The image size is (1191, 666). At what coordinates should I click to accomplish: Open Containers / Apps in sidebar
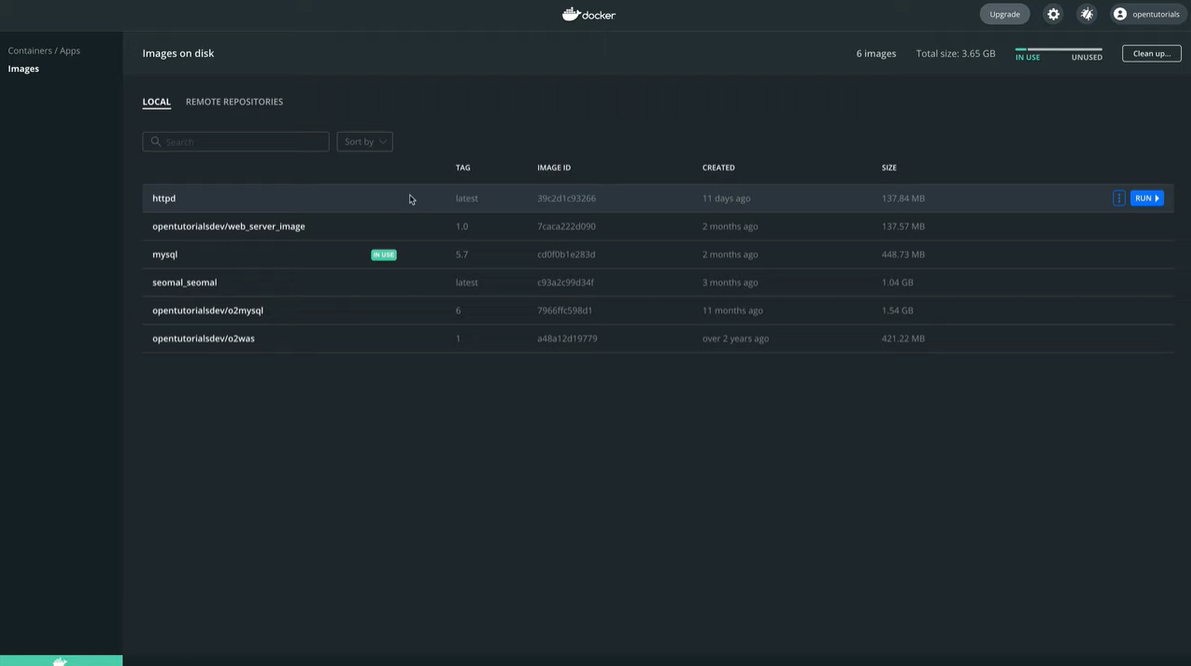(44, 51)
